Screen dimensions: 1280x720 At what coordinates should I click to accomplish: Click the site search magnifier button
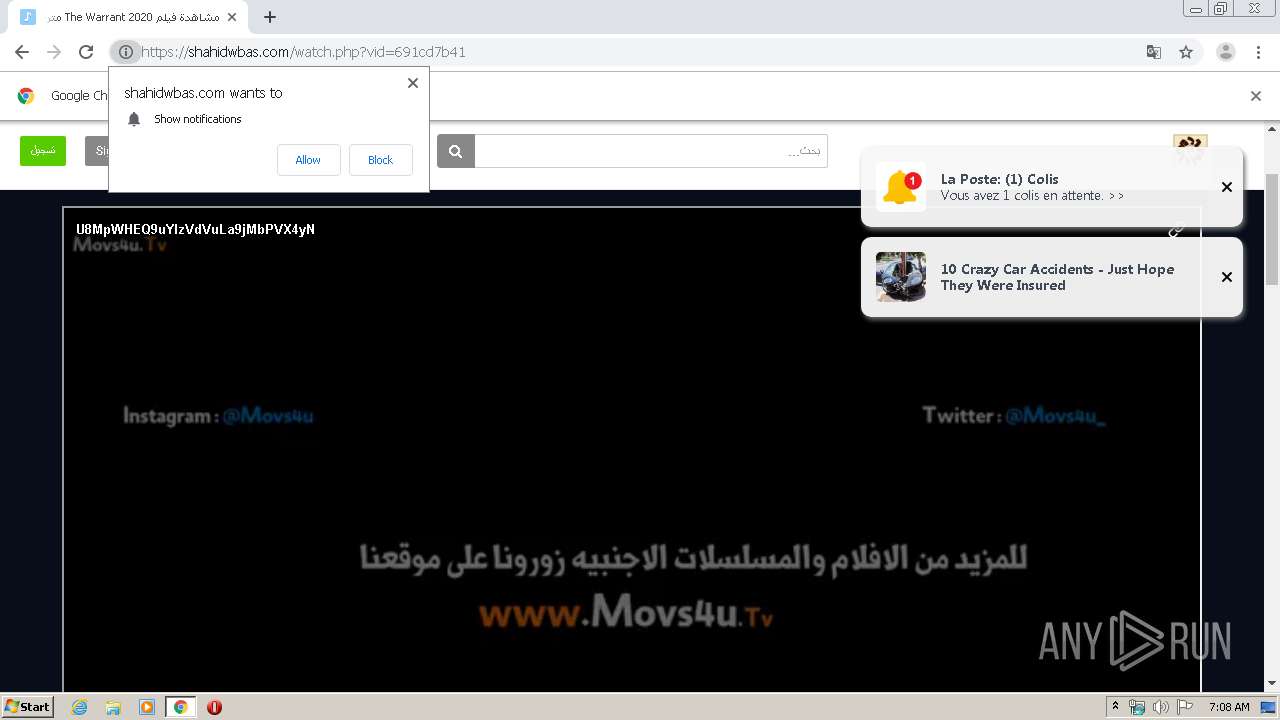[x=455, y=151]
